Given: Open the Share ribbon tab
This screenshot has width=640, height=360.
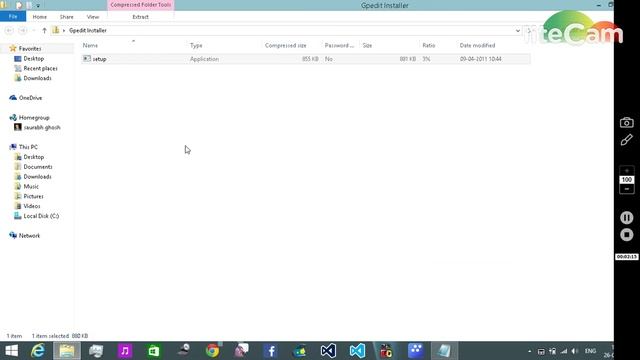Looking at the screenshot, I should coord(67,17).
